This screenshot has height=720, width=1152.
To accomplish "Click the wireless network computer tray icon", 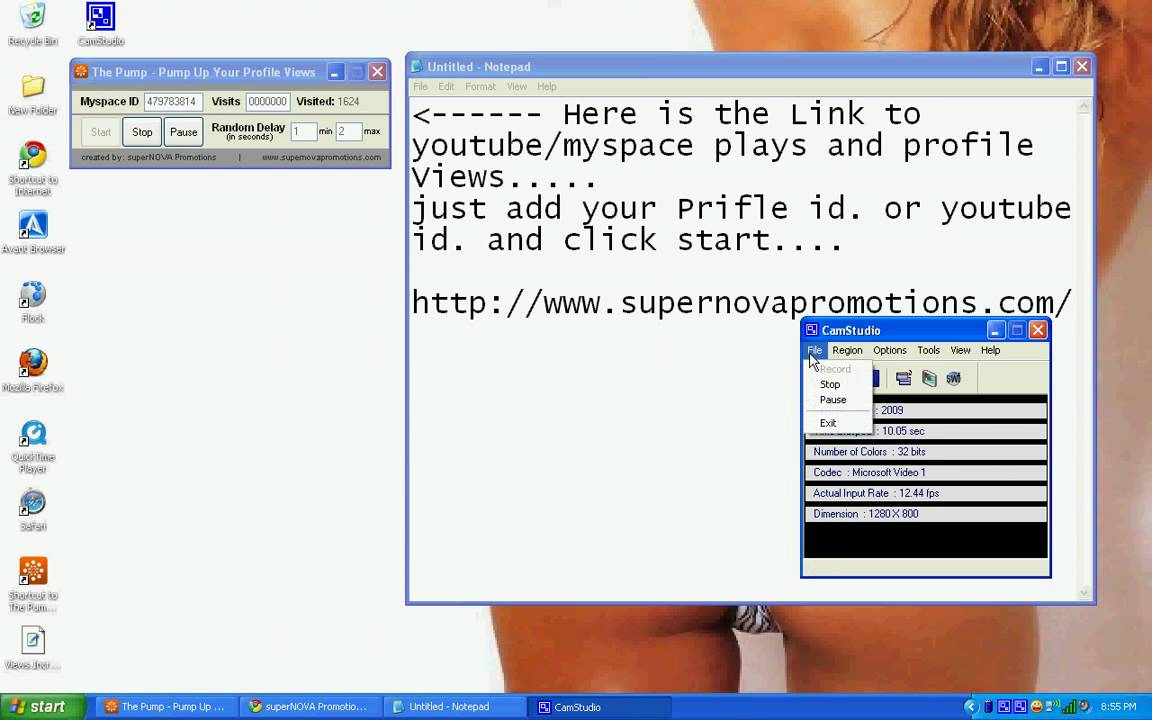I will (x=1053, y=705).
